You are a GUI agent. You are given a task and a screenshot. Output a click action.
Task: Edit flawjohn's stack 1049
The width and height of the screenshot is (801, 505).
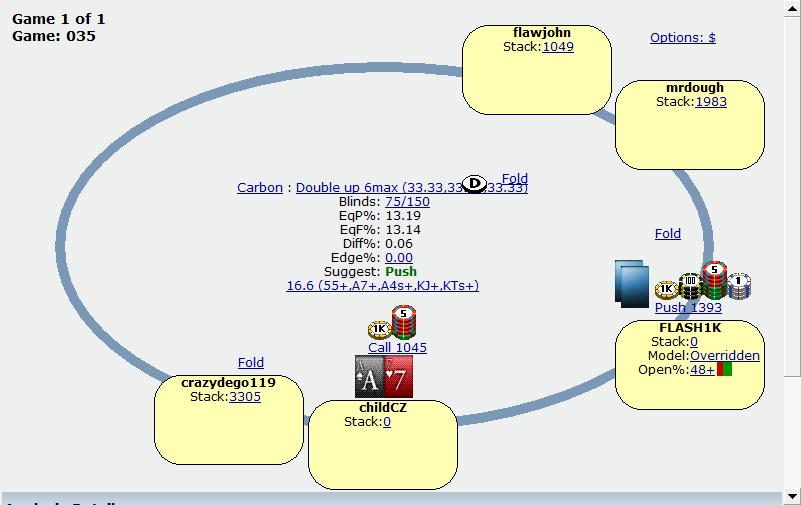point(558,47)
